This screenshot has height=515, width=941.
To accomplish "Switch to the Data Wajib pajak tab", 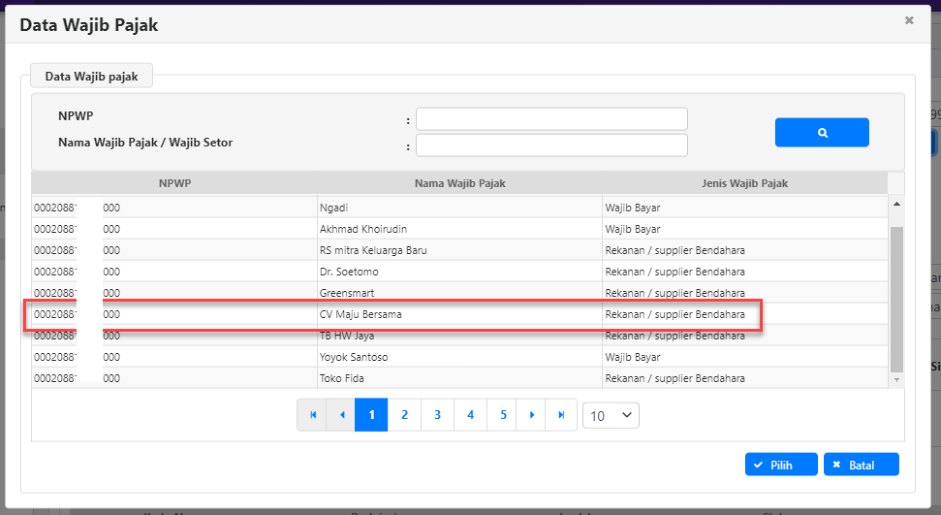I will tap(91, 76).
